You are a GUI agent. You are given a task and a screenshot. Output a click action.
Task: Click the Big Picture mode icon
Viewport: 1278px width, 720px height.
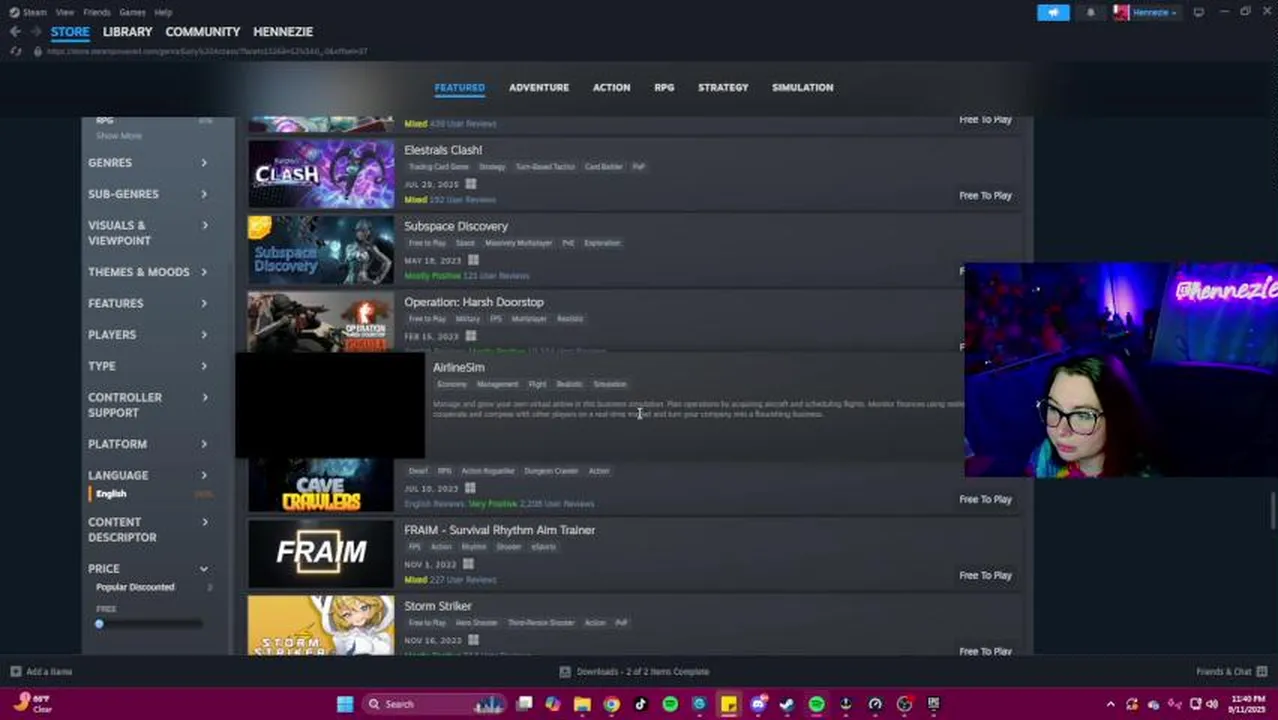point(1198,12)
